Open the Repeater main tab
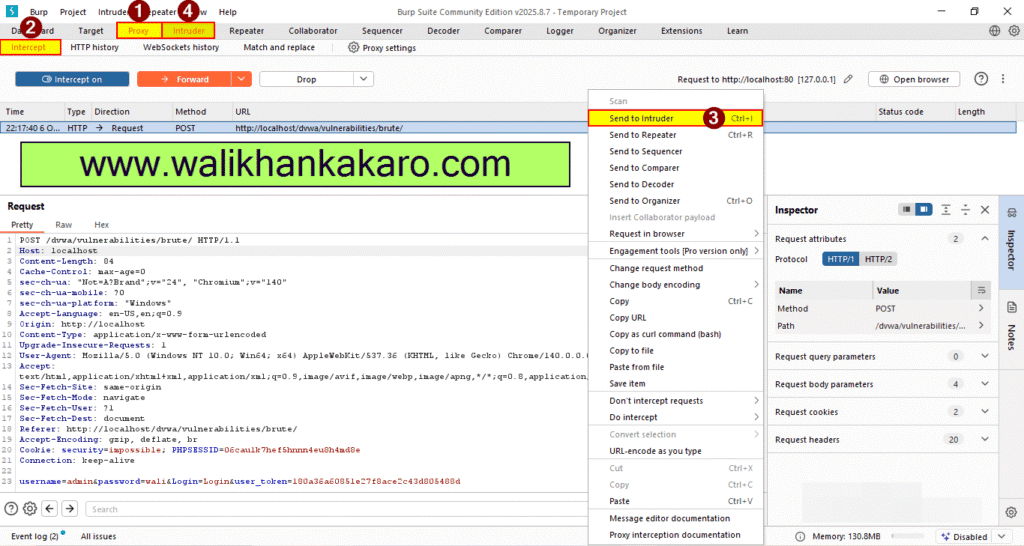The image size is (1024, 546). pyautogui.click(x=246, y=31)
